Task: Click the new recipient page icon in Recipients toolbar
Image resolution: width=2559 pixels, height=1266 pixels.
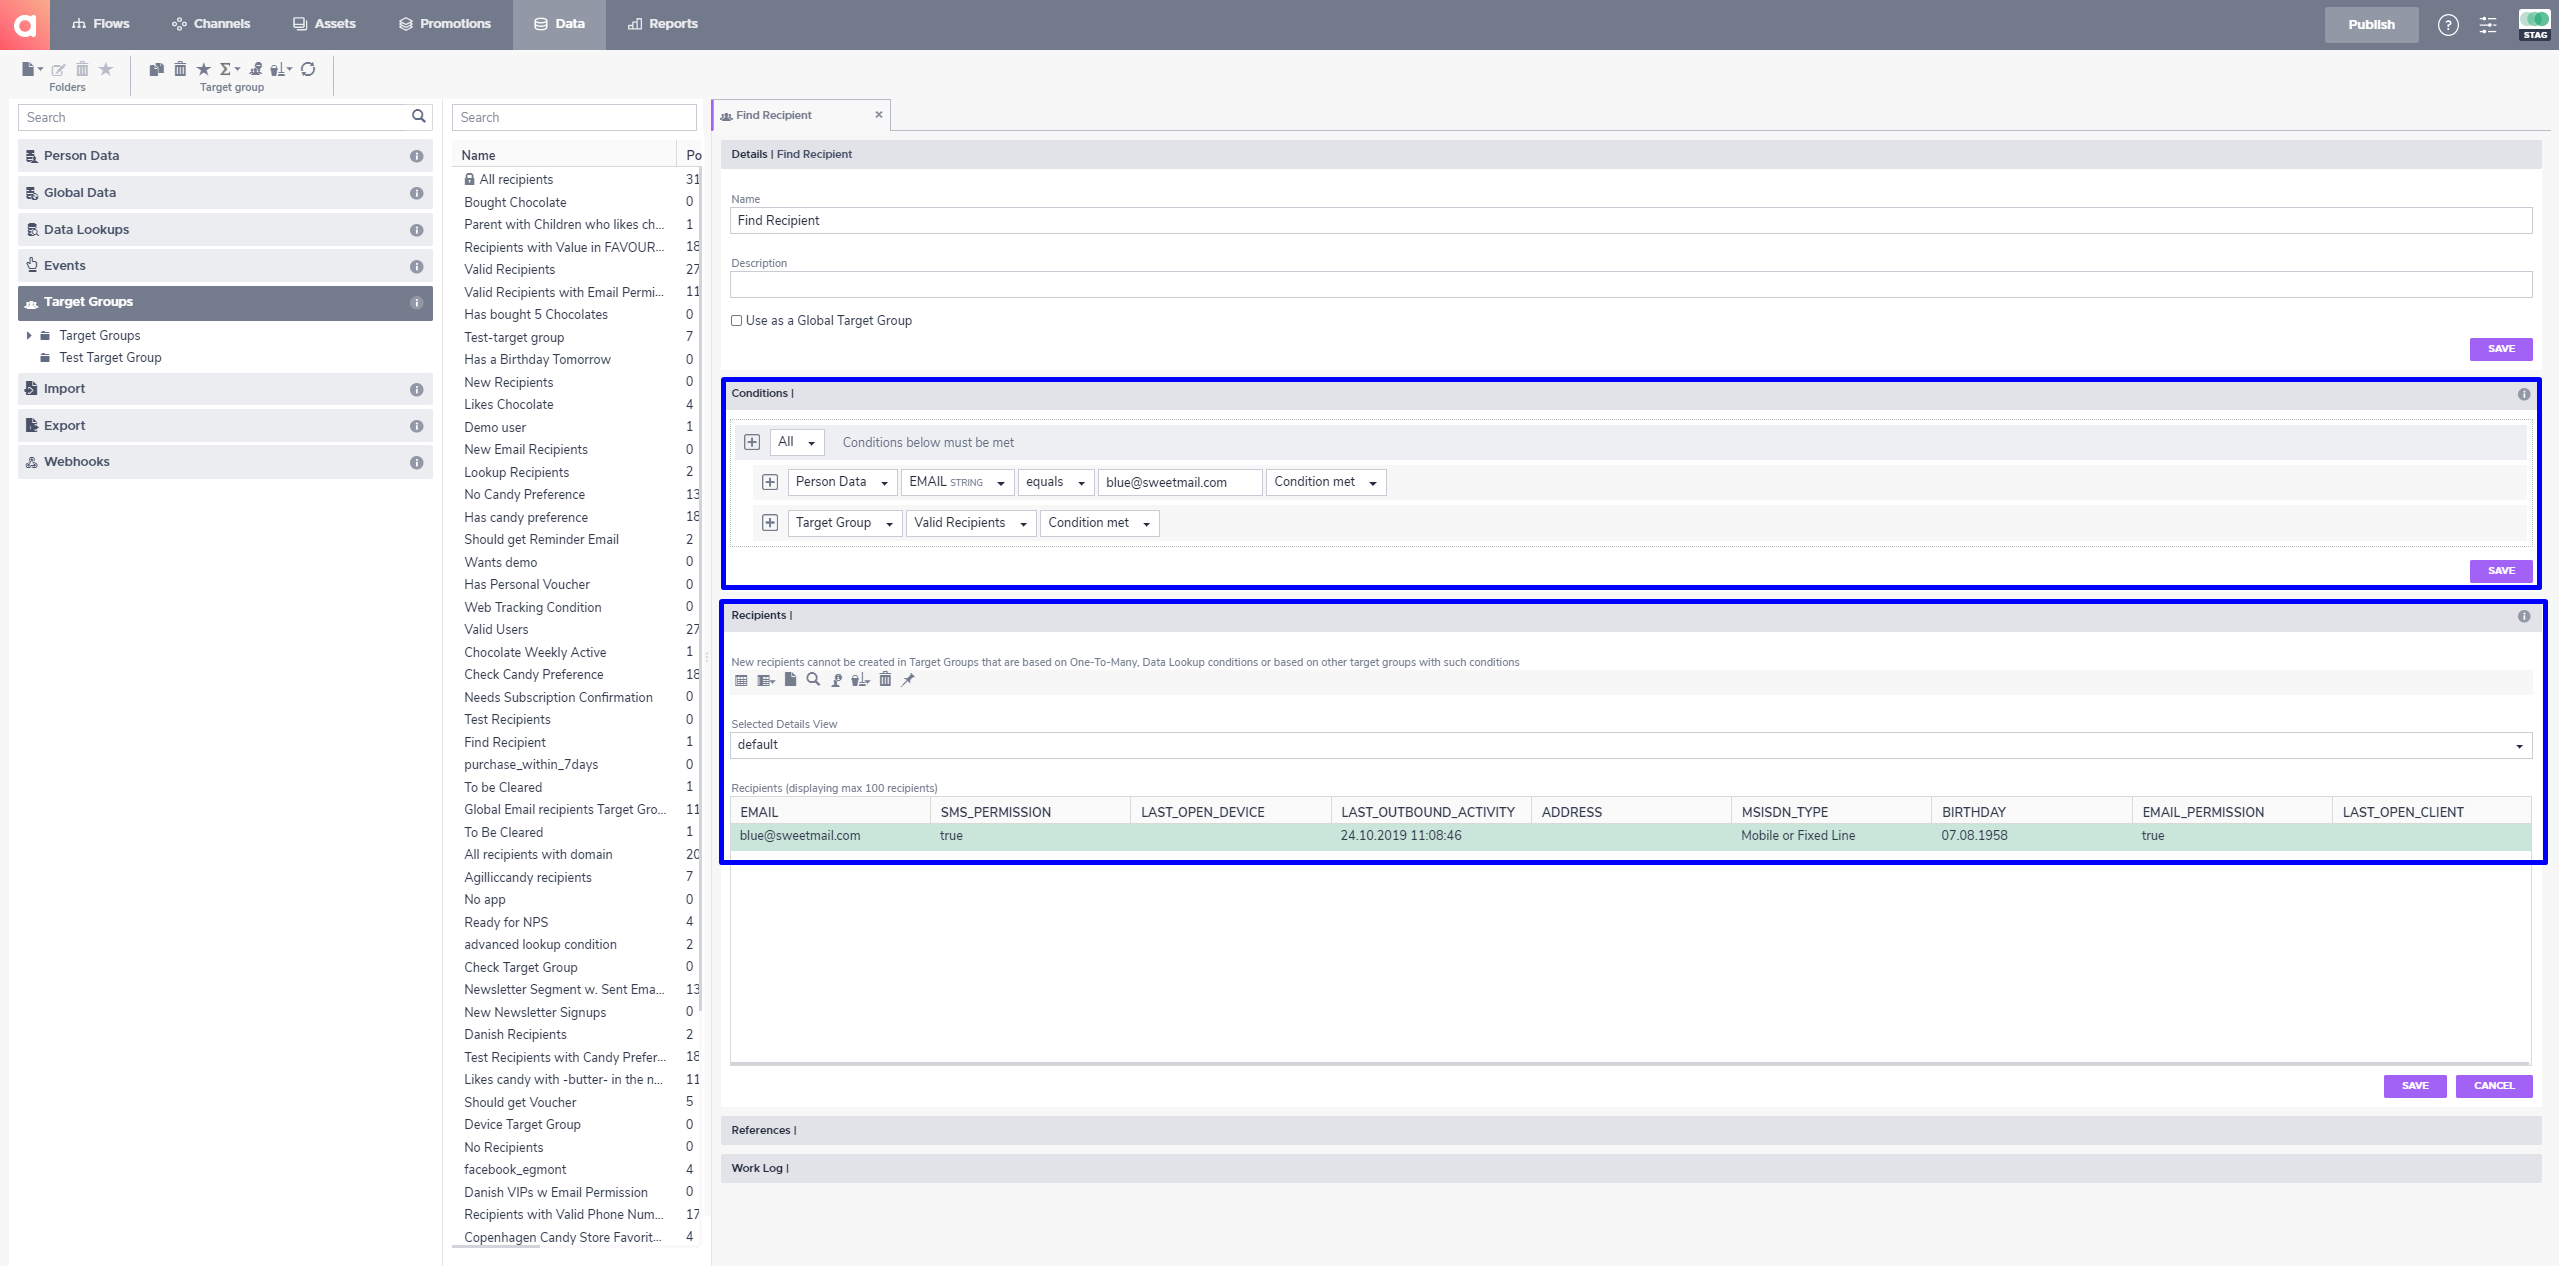Action: point(790,680)
